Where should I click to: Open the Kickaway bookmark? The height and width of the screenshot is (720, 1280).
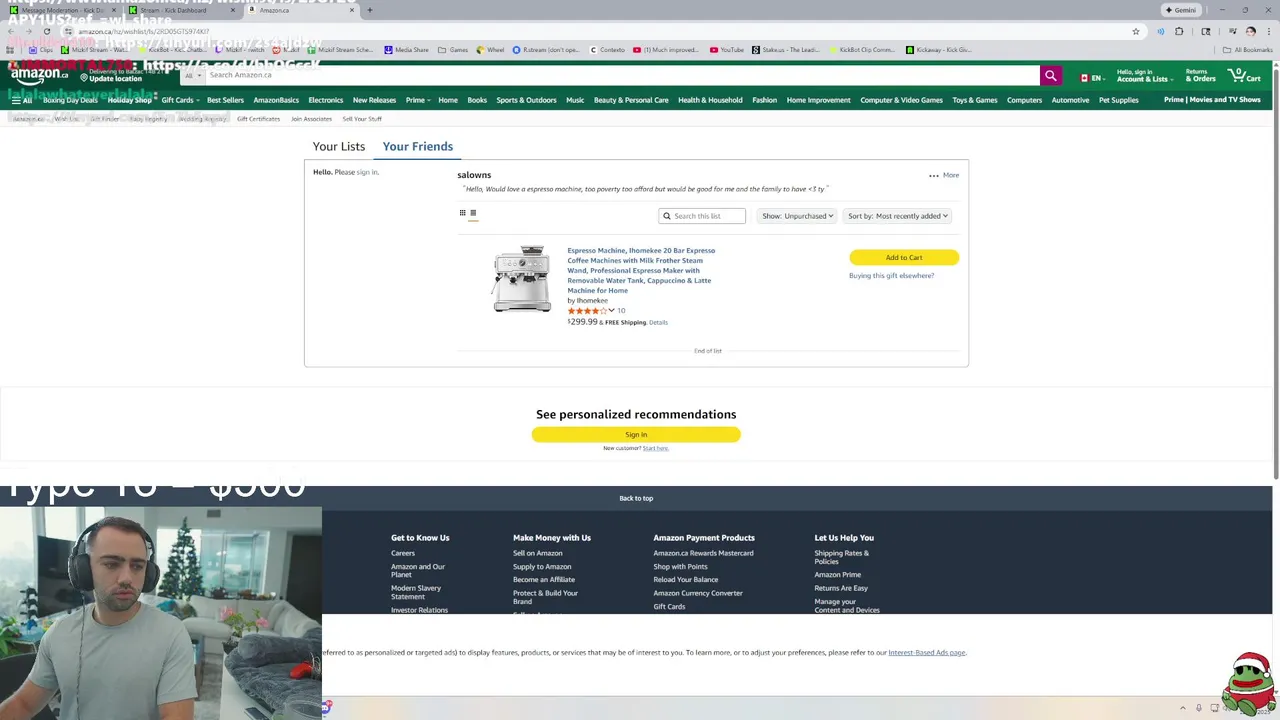pyautogui.click(x=939, y=50)
